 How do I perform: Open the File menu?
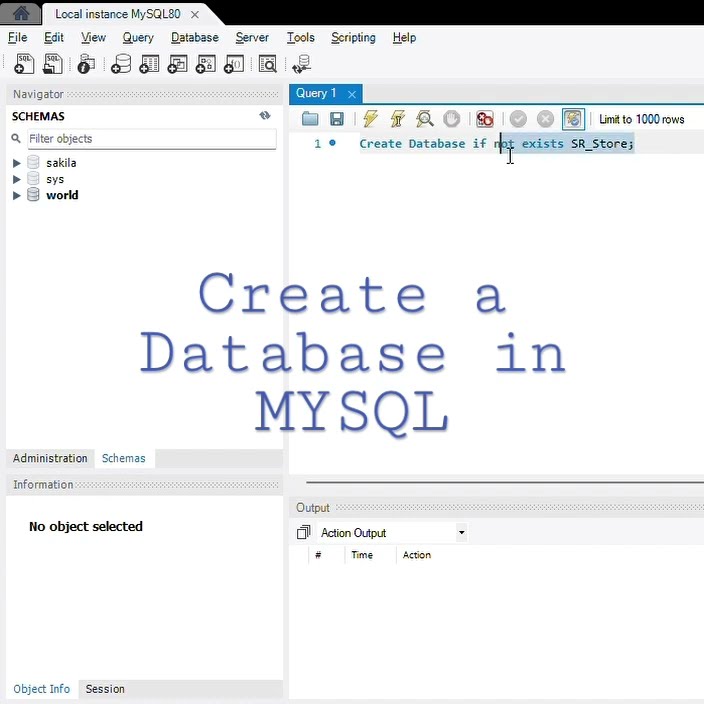[18, 38]
